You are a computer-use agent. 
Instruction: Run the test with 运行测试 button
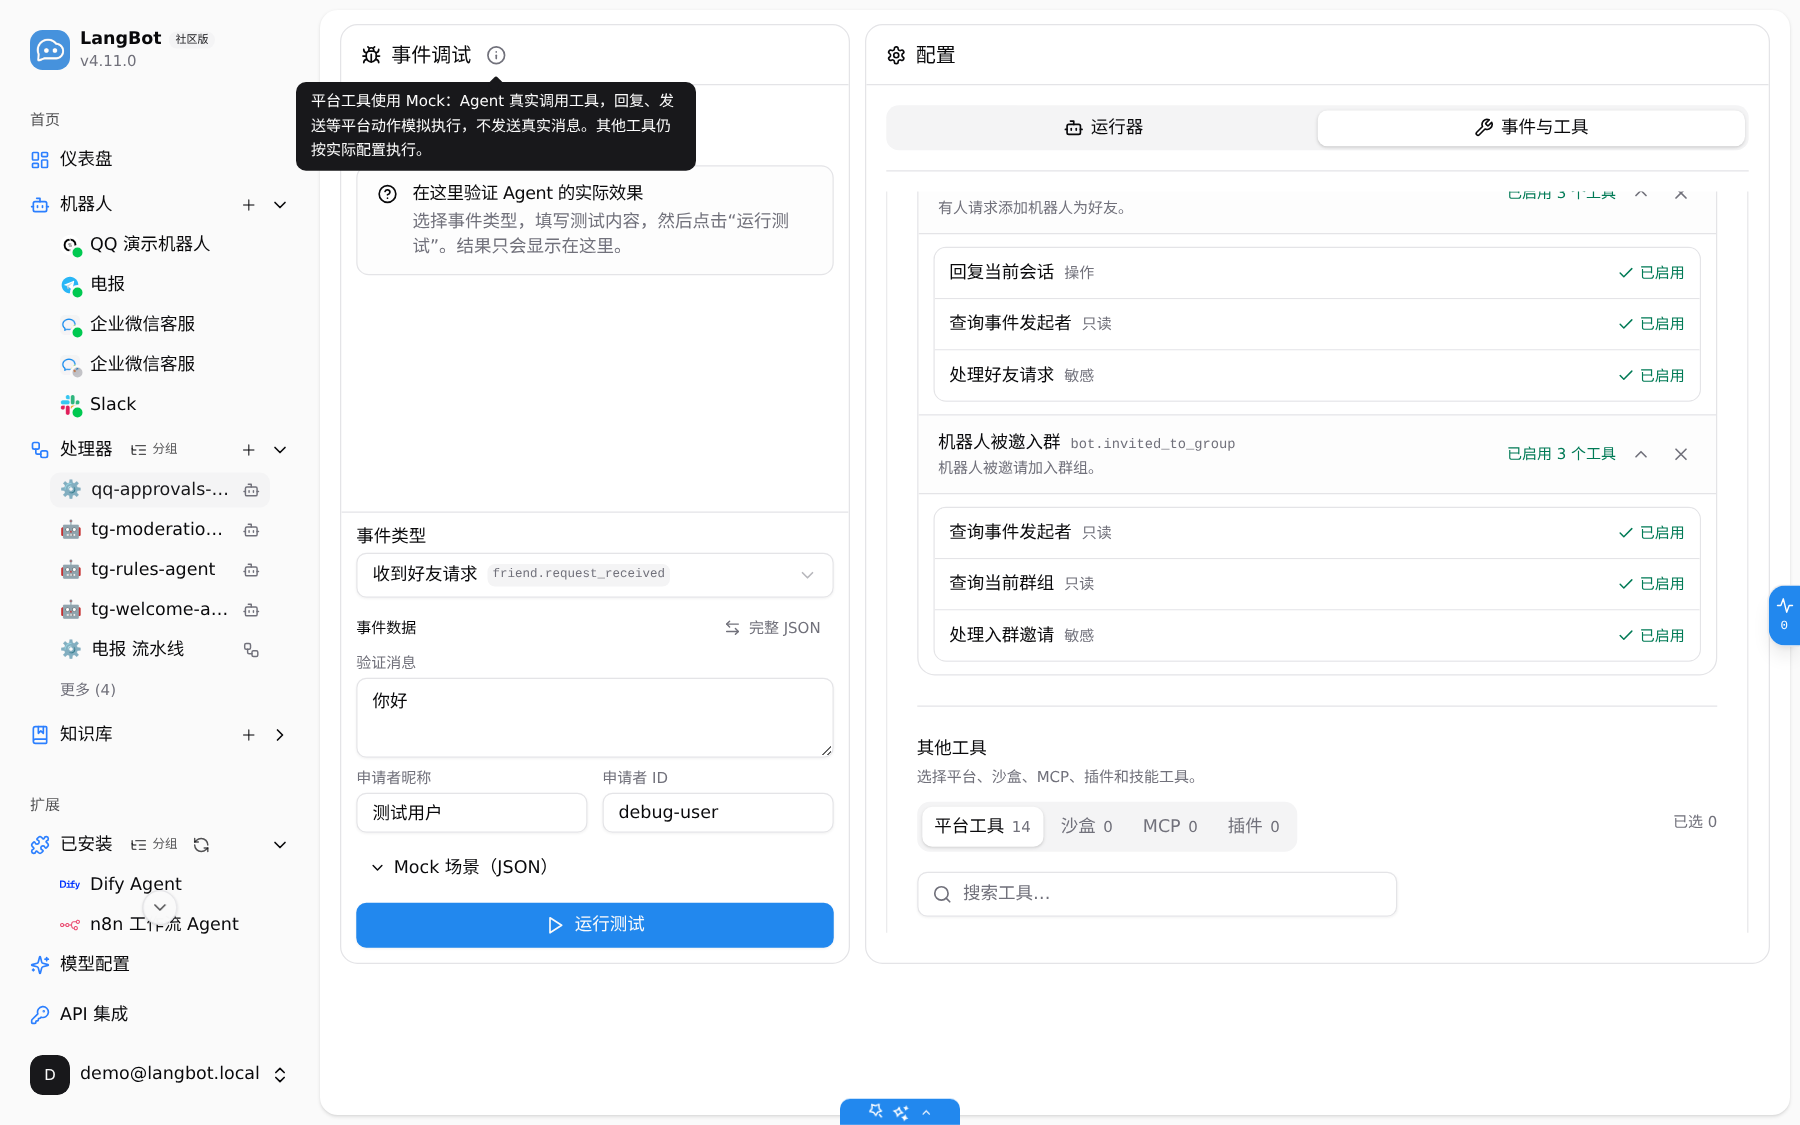[595, 925]
